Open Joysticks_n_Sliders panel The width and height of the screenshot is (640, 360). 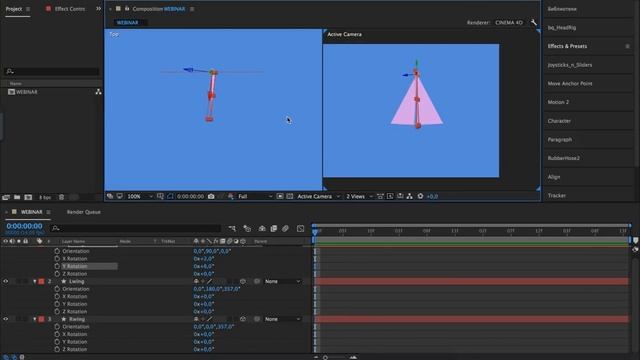click(x=570, y=65)
